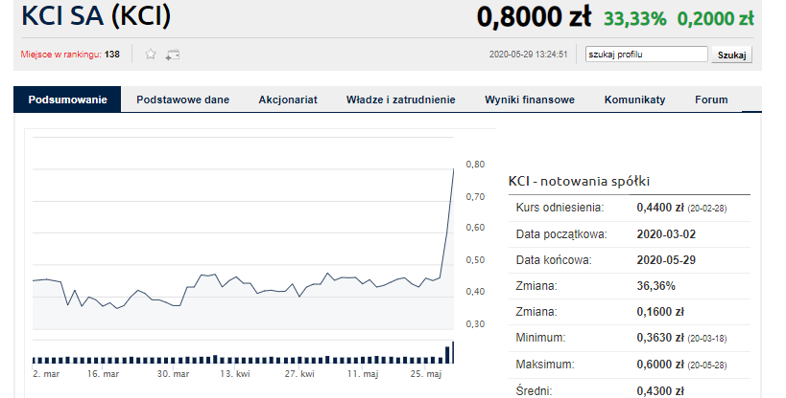786x398 pixels.
Task: Click the timestamp 2020-05-29 13:24:51
Action: pyautogui.click(x=528, y=54)
